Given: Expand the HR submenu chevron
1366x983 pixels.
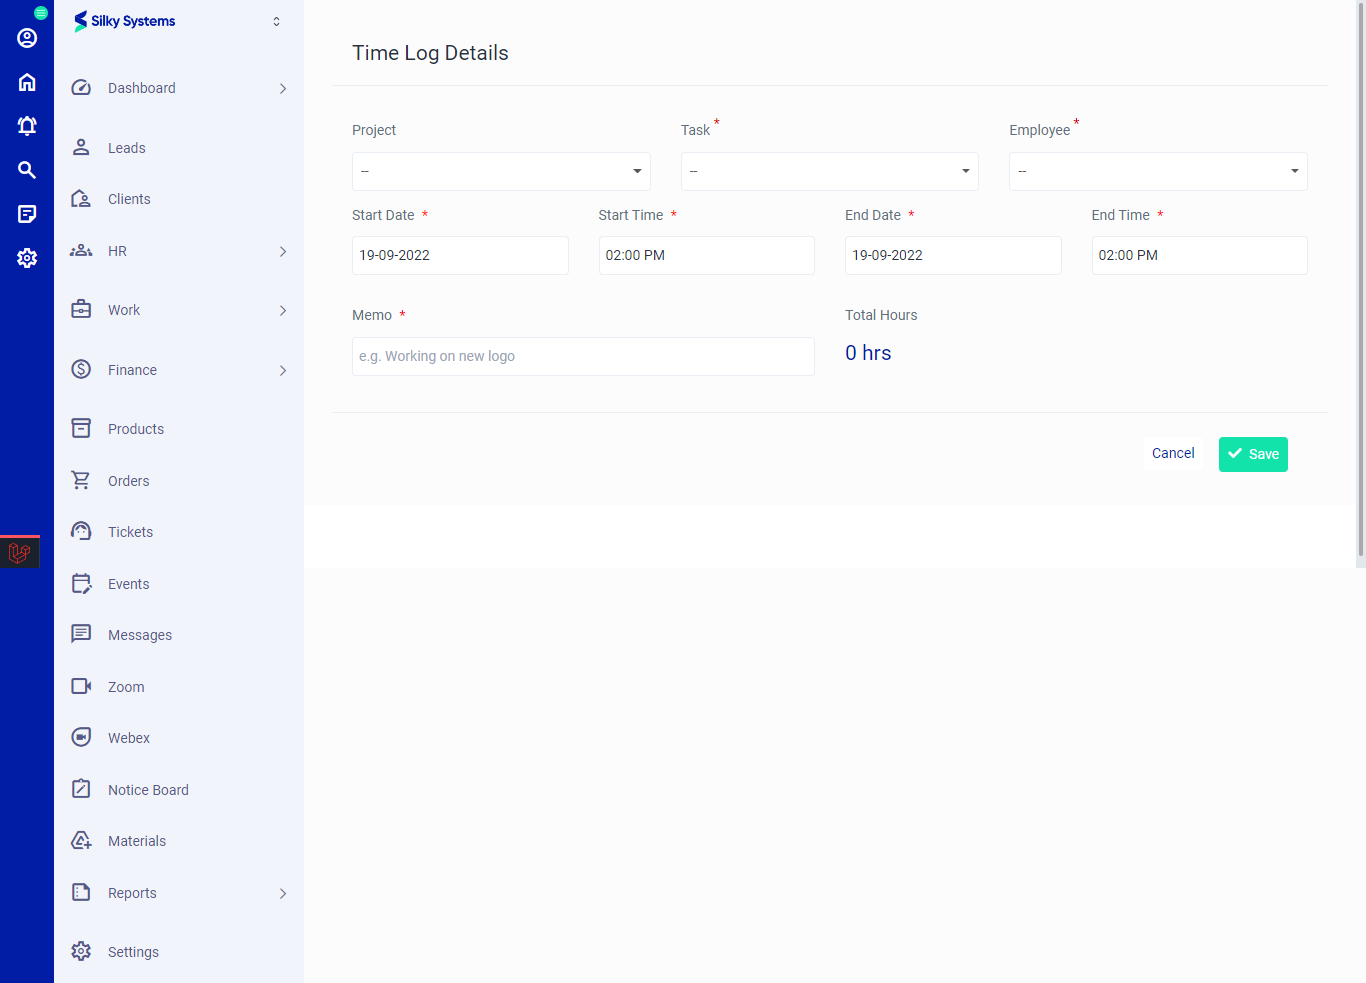Looking at the screenshot, I should coord(283,251).
